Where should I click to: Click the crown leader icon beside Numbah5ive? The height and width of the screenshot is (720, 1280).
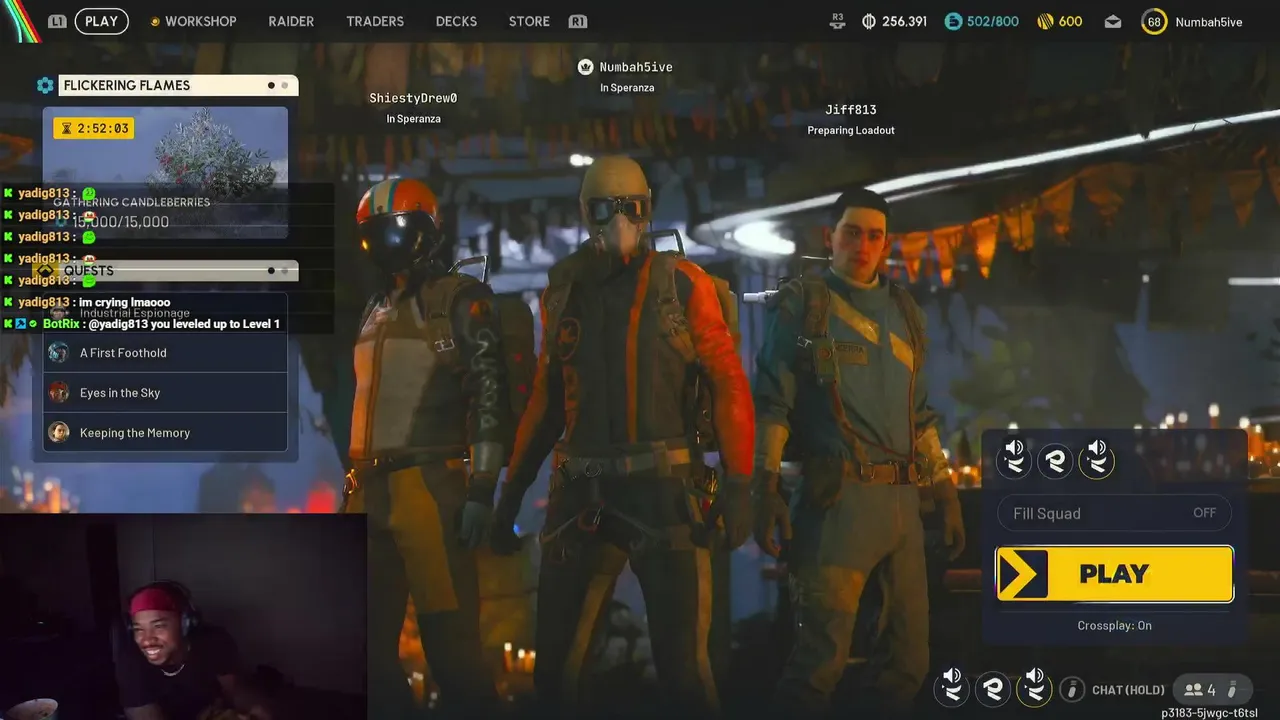[x=586, y=67]
